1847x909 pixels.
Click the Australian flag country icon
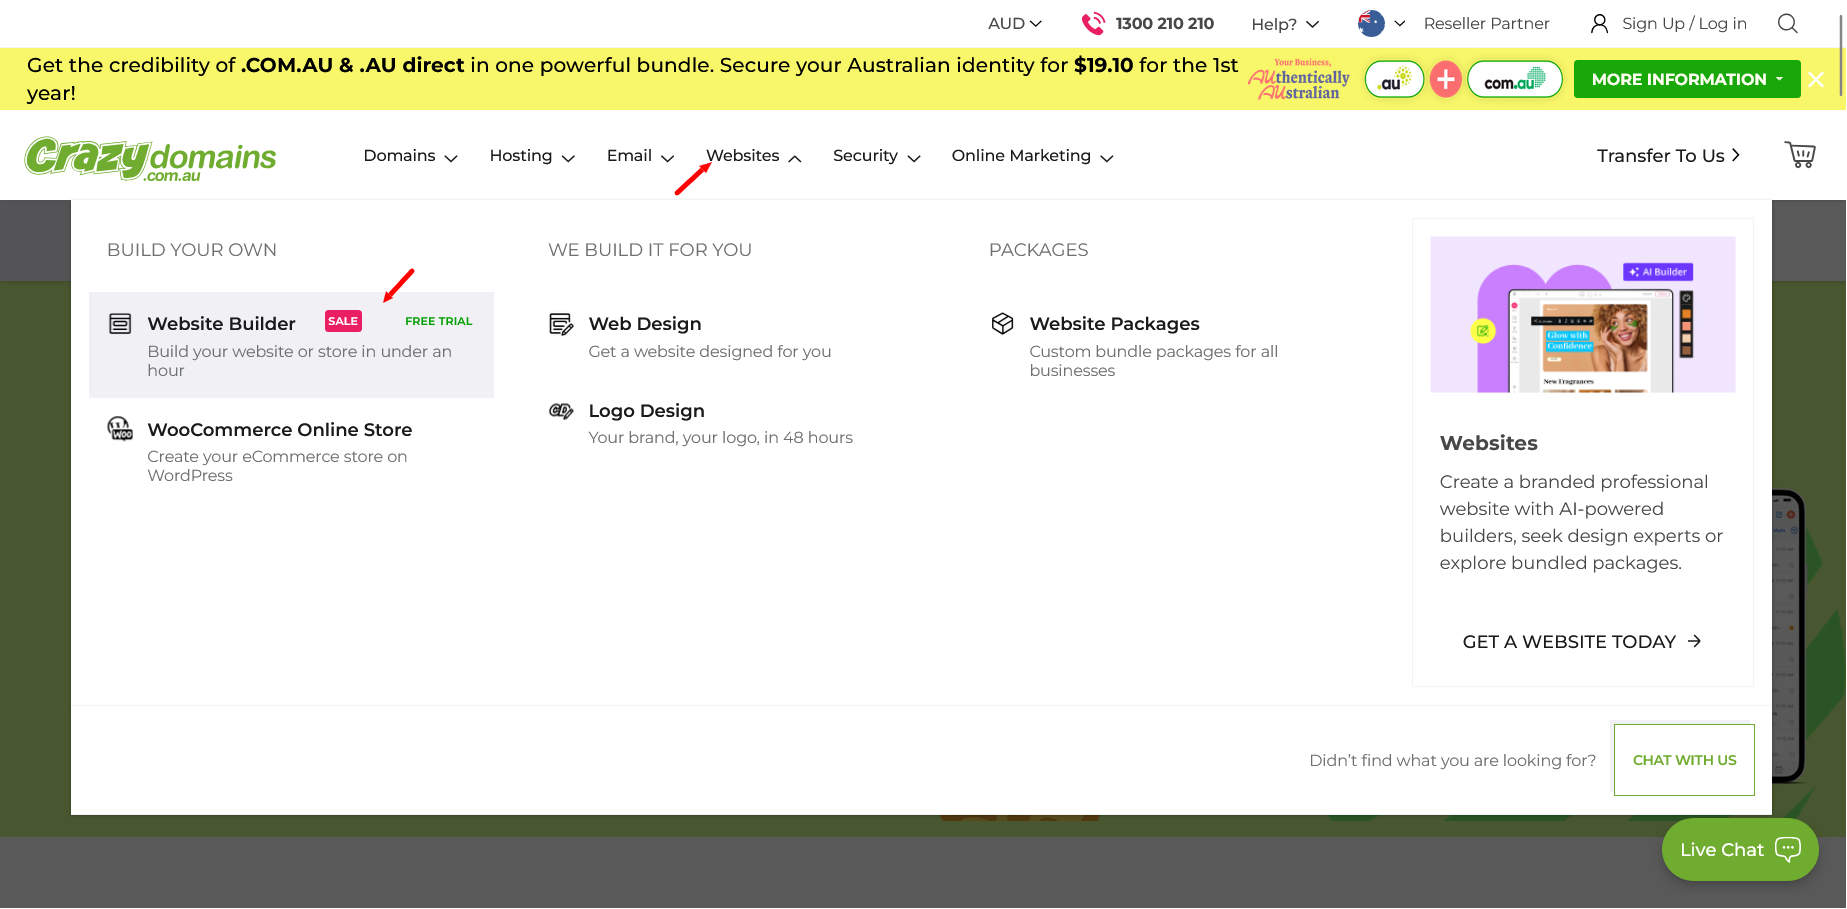[x=1371, y=23]
